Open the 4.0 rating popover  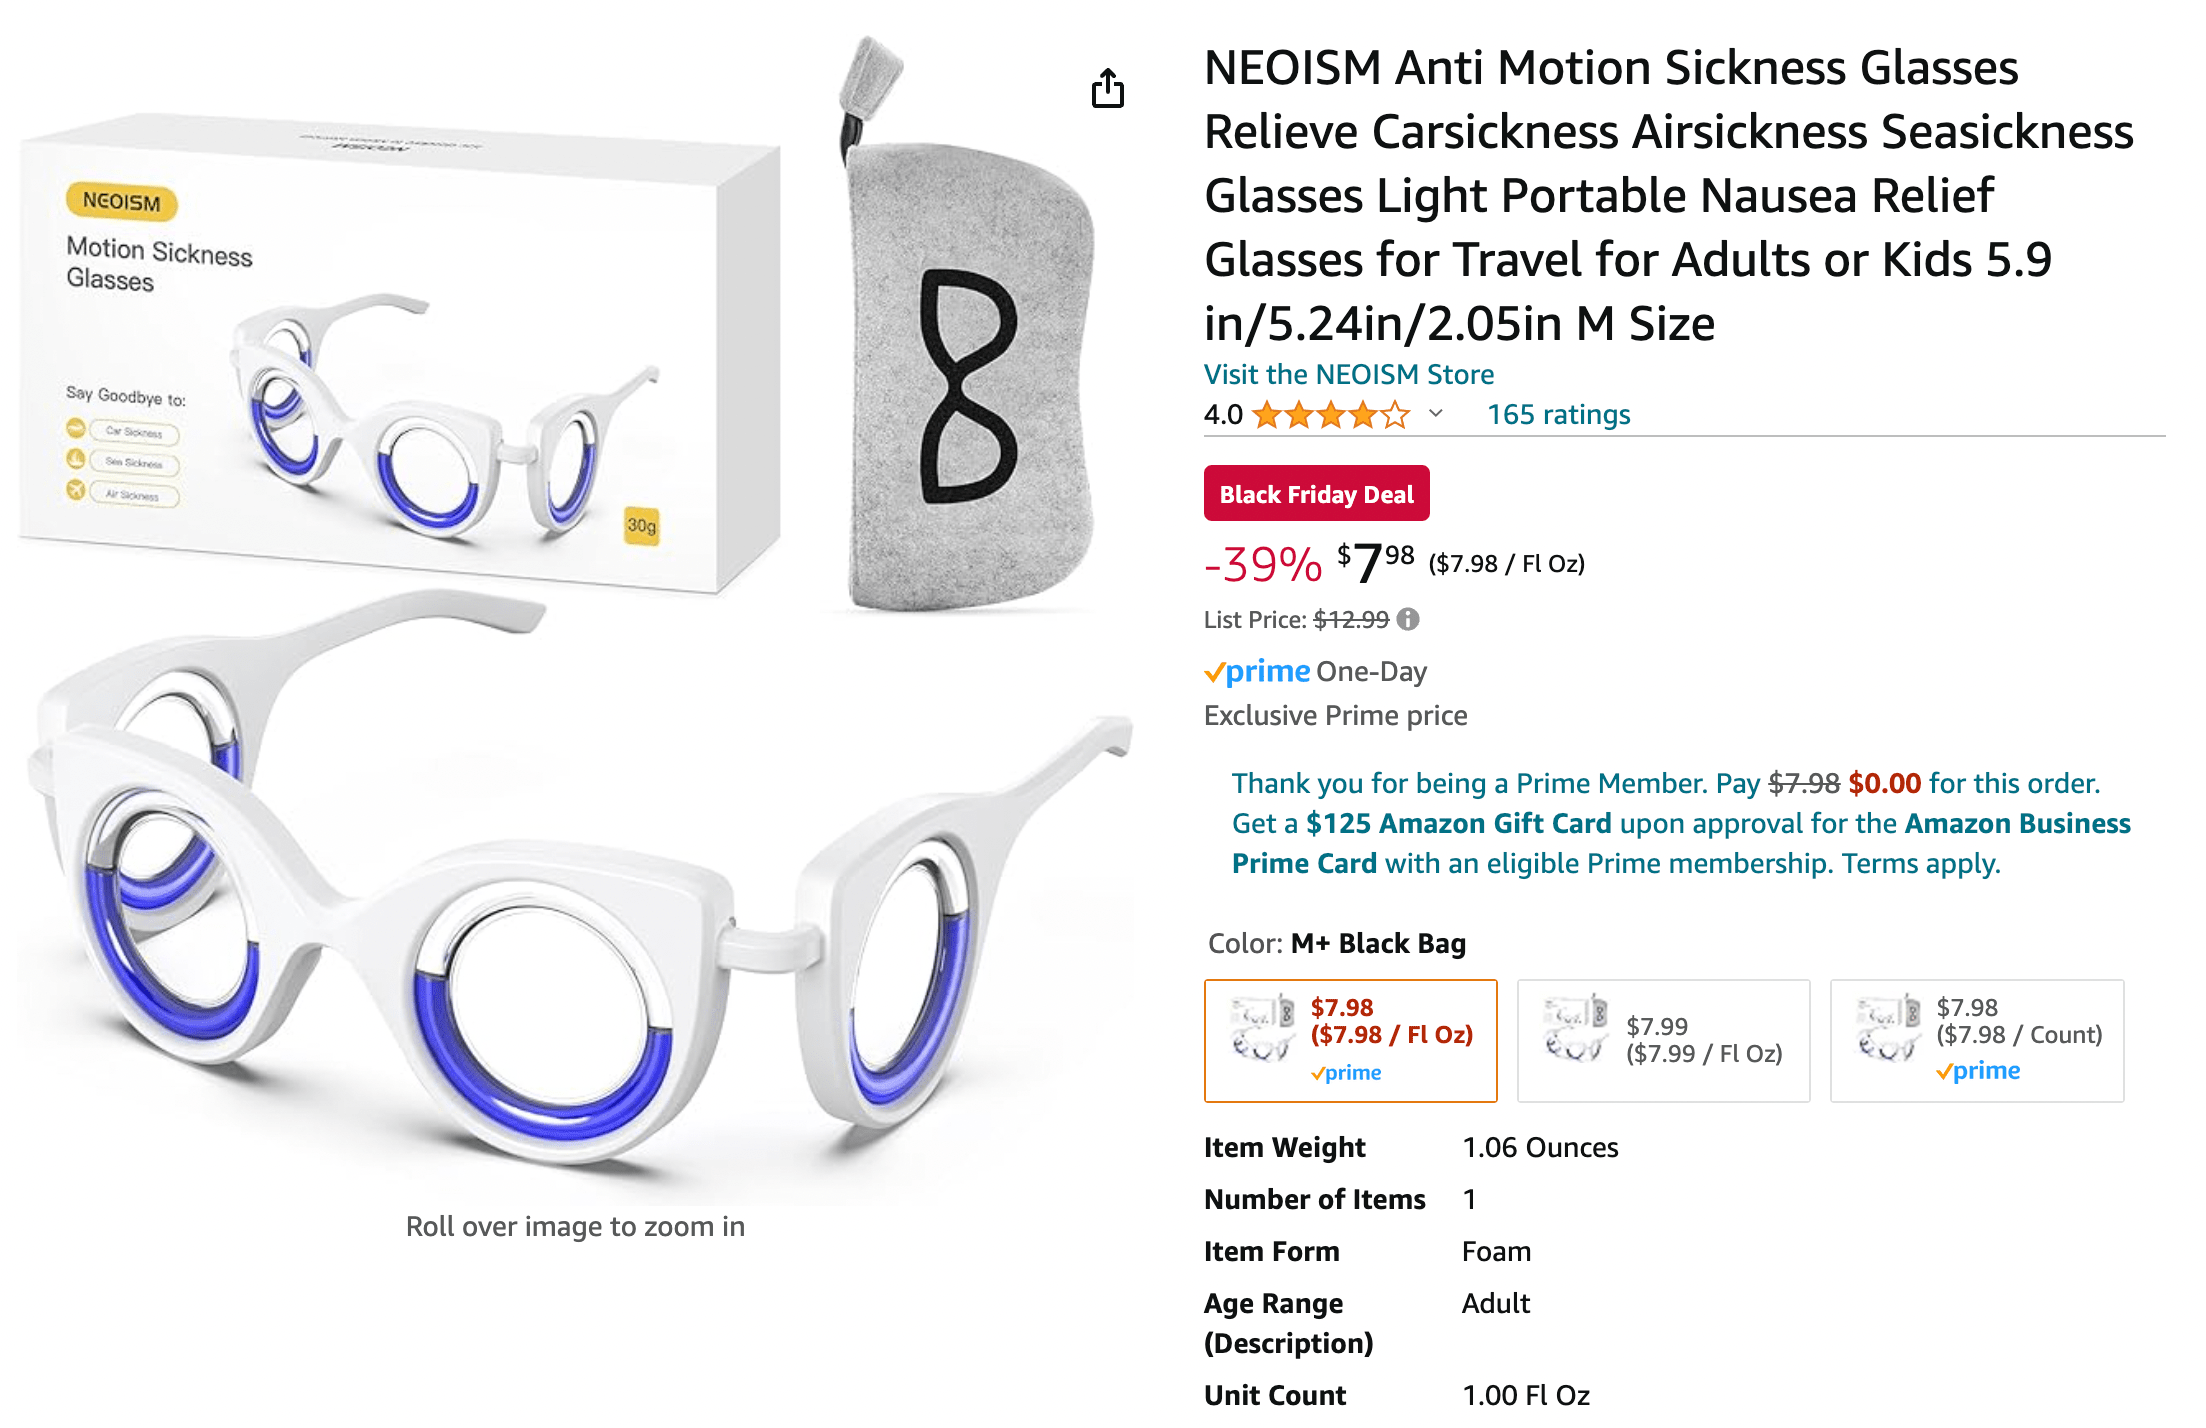(1223, 414)
